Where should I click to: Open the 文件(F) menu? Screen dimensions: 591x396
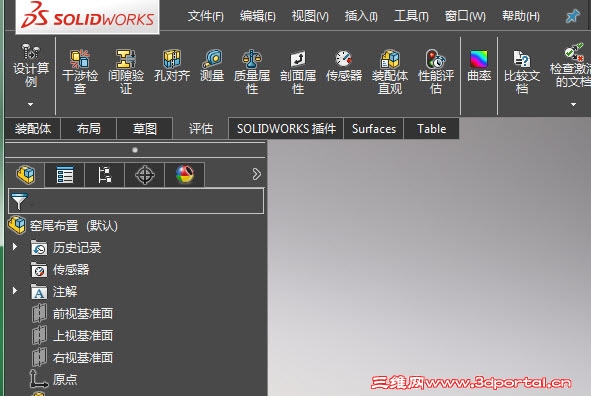[x=205, y=16]
